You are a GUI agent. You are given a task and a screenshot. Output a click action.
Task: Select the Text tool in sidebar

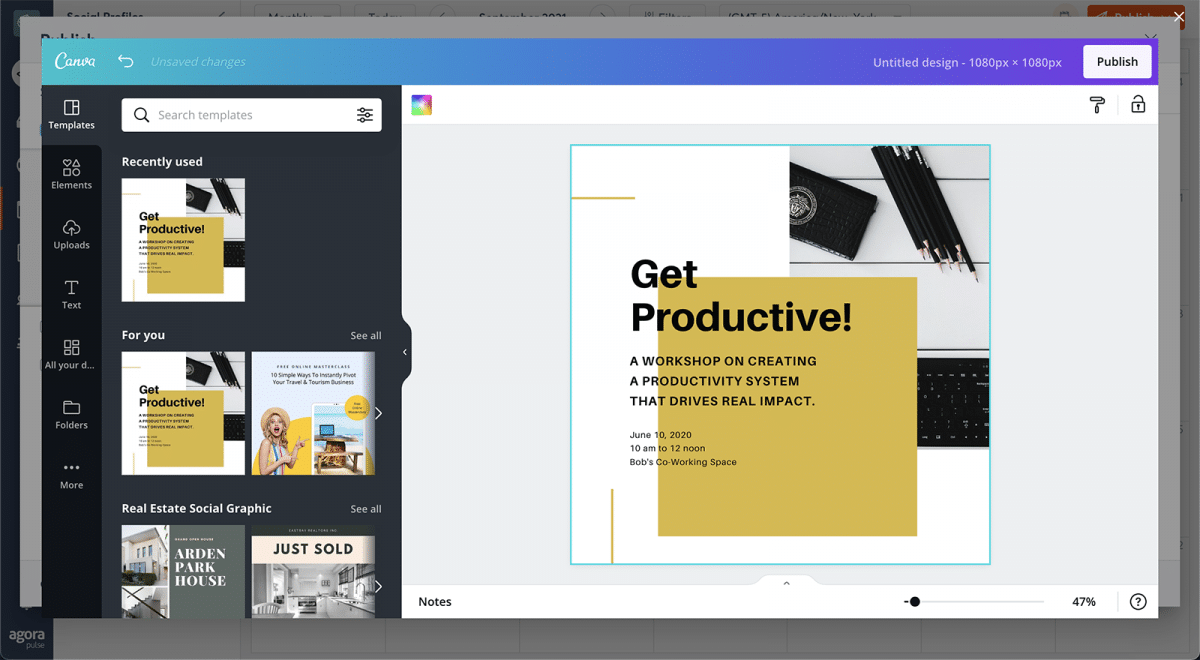click(71, 294)
